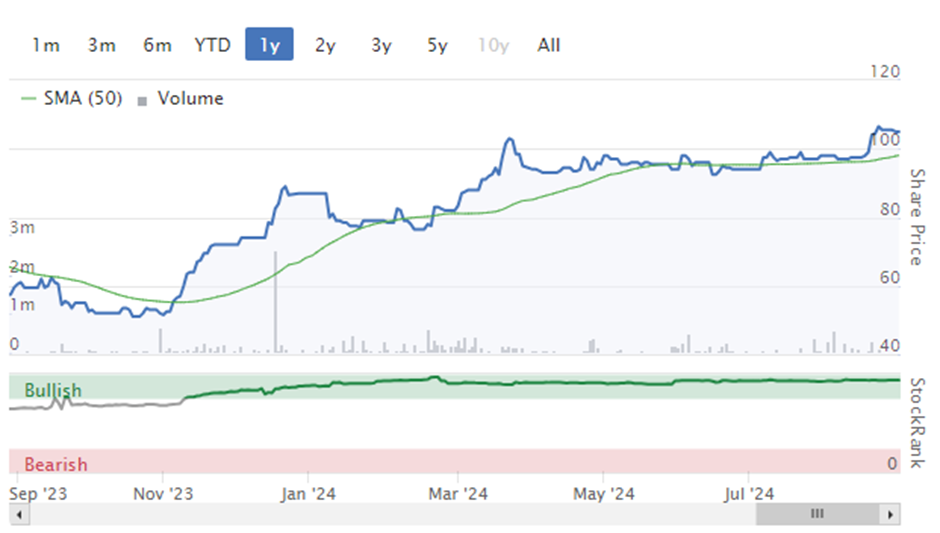The height and width of the screenshot is (533, 940).
Task: Click the scrollbar left arrow
Action: (x=19, y=514)
